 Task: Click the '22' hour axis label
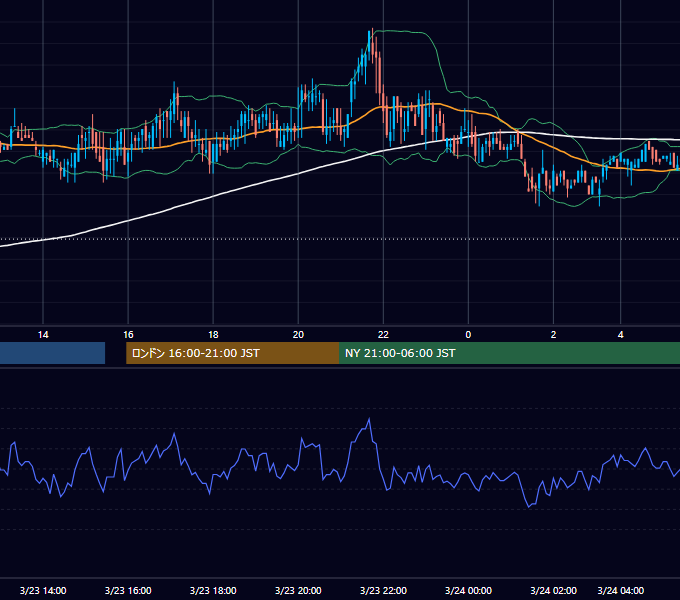click(383, 335)
